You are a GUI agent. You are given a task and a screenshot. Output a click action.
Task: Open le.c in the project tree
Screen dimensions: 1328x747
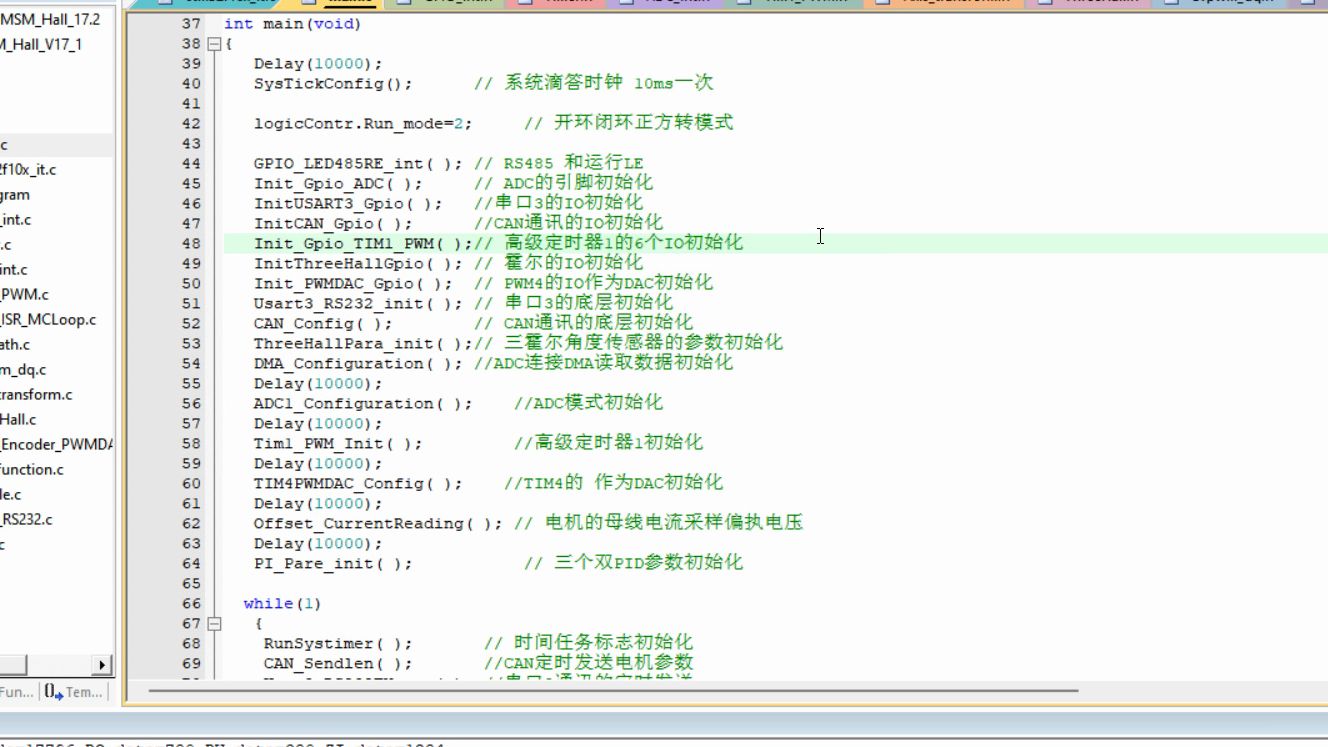11,495
